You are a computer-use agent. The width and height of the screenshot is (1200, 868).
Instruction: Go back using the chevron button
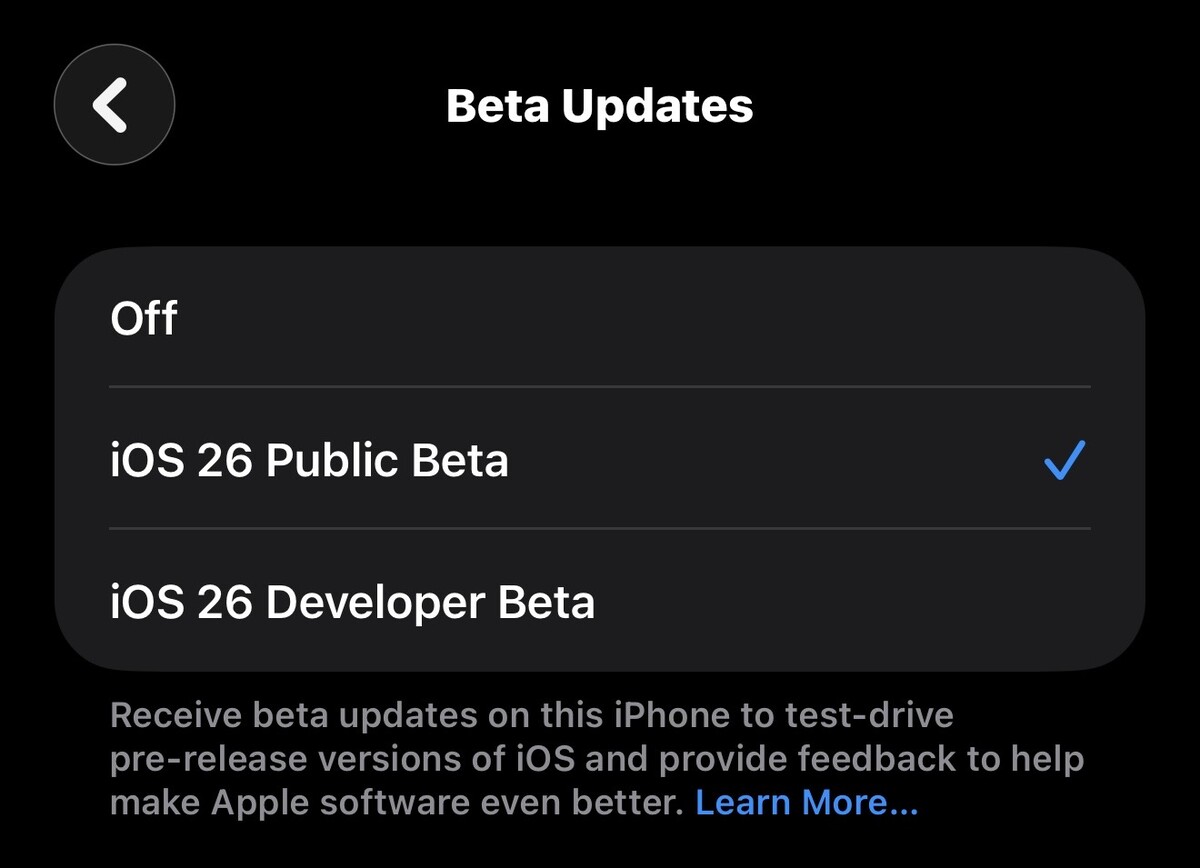114,105
